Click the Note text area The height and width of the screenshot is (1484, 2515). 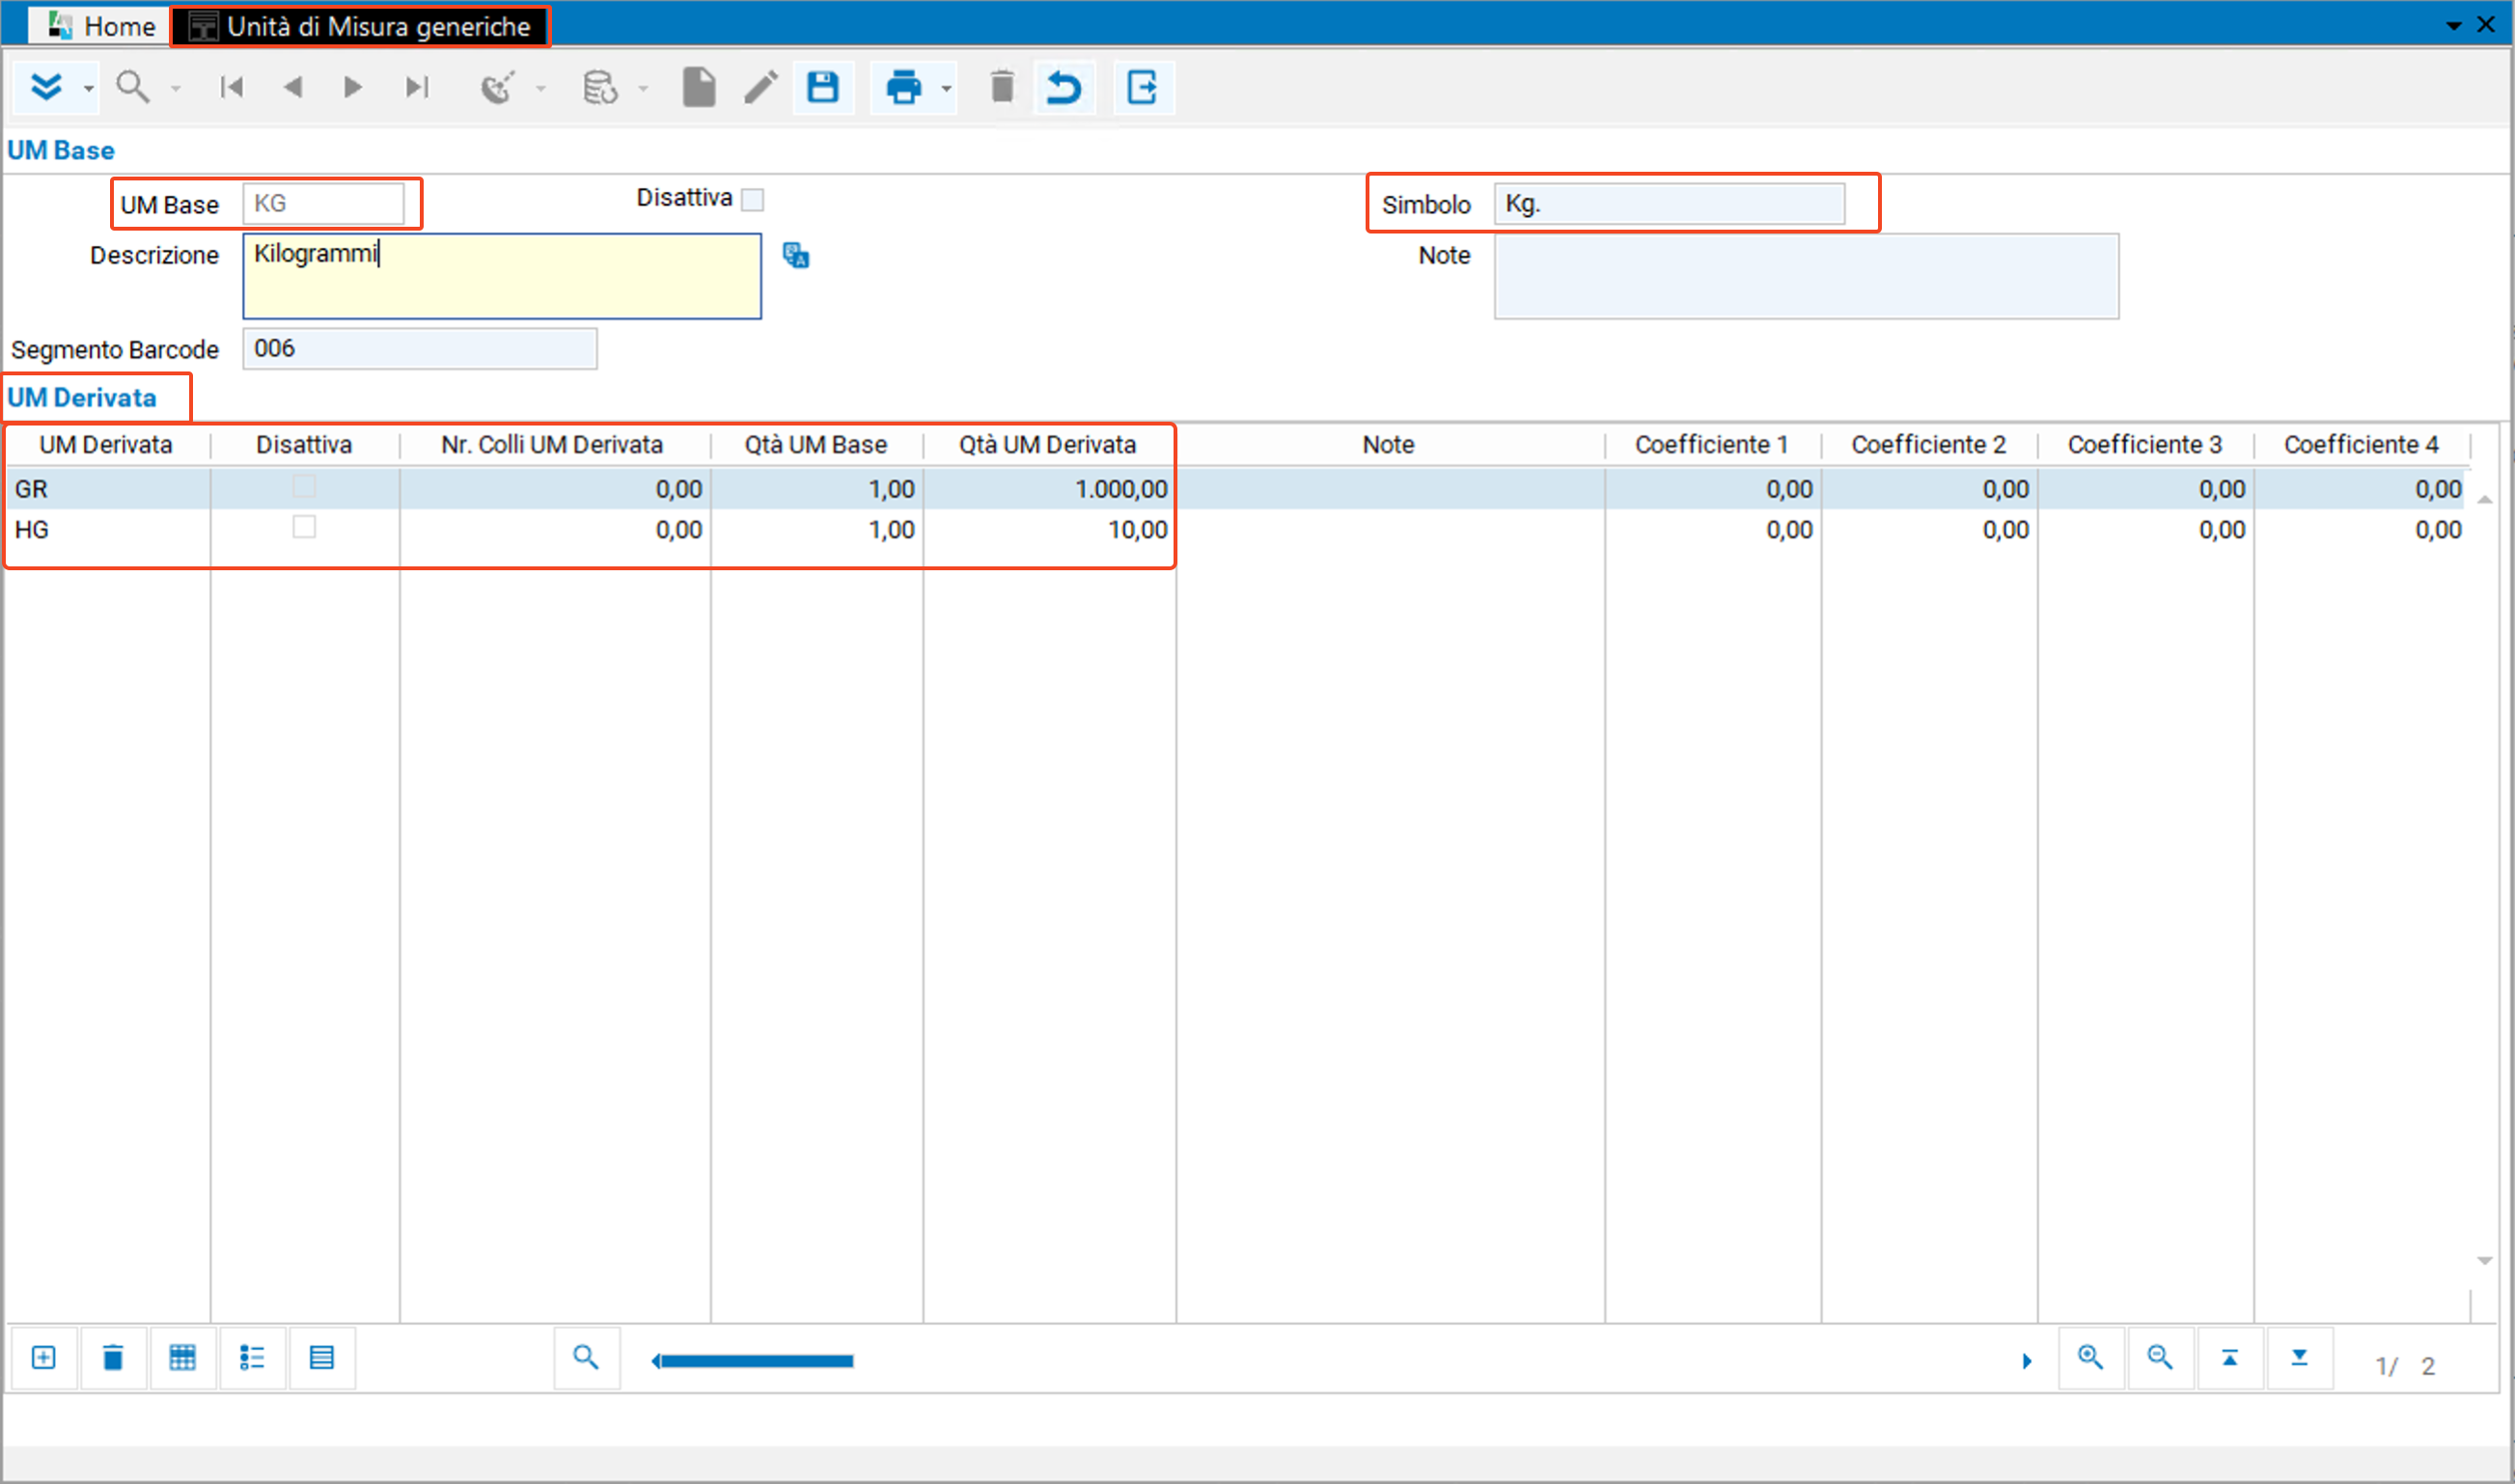1806,276
